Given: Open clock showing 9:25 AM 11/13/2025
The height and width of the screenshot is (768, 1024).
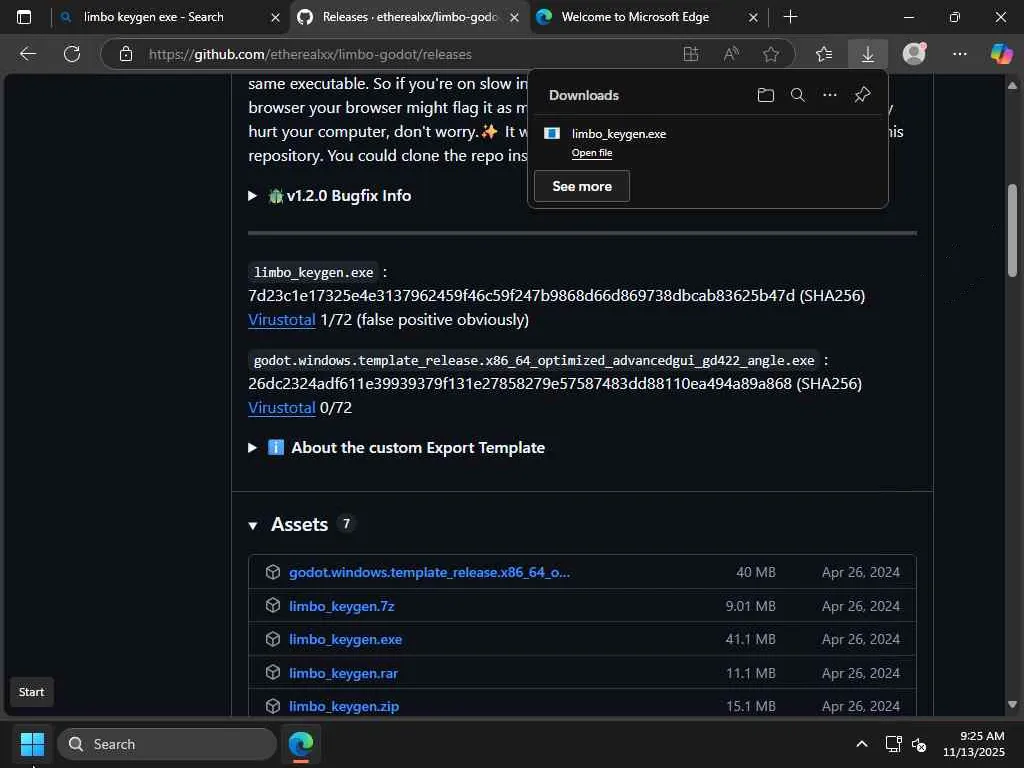Looking at the screenshot, I should click(974, 744).
